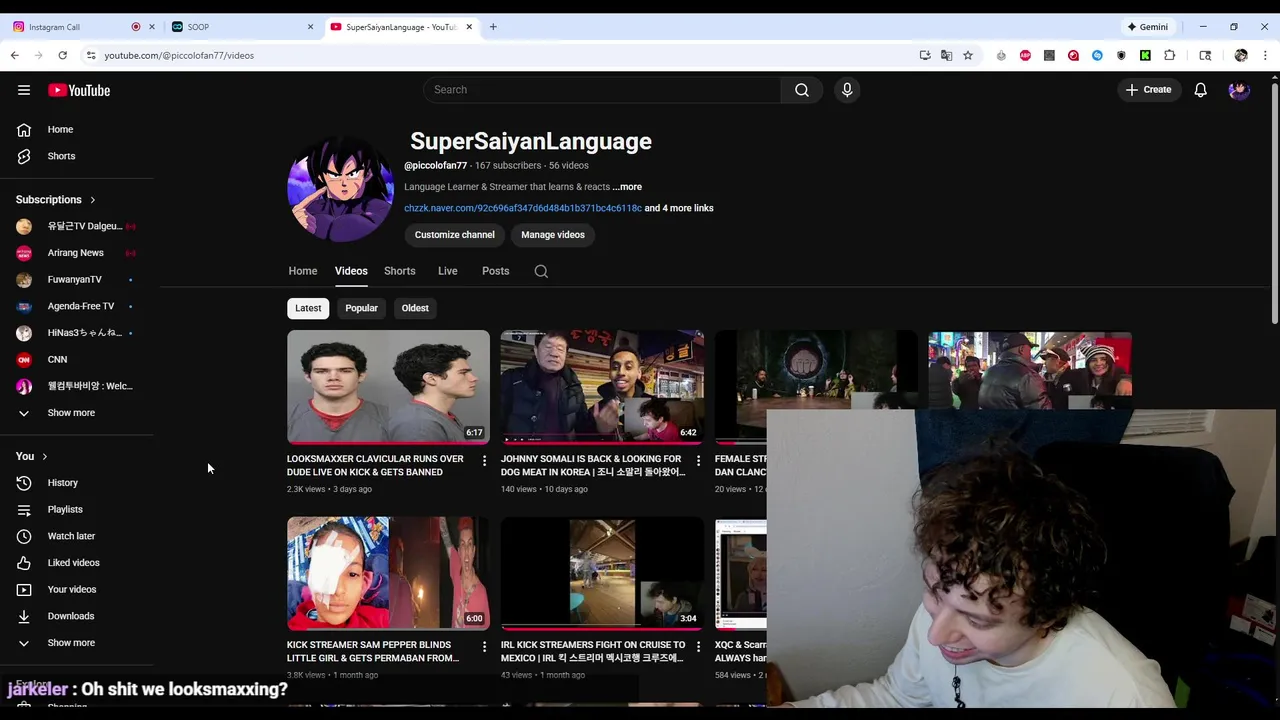
Task: Expand channel description with ...more
Action: (627, 187)
